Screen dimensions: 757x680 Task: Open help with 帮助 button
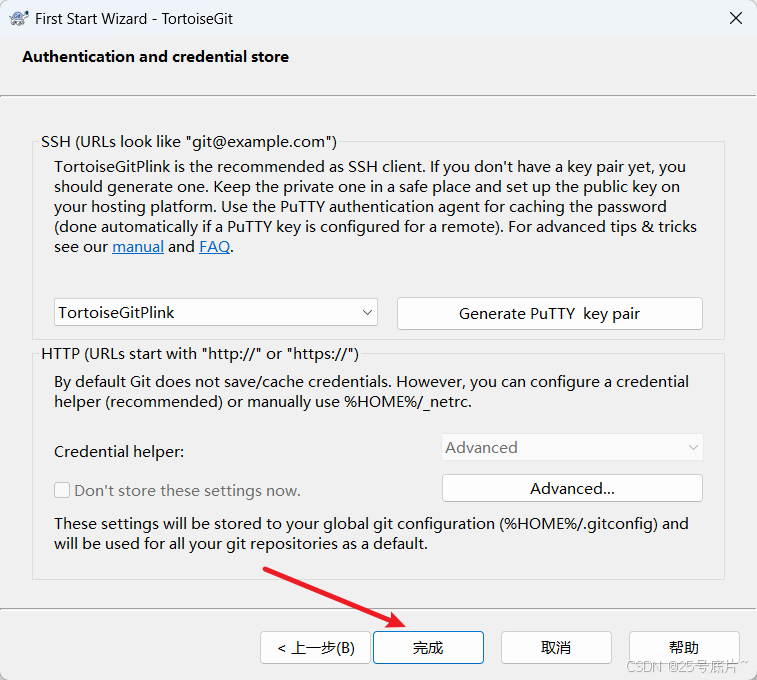[x=684, y=648]
